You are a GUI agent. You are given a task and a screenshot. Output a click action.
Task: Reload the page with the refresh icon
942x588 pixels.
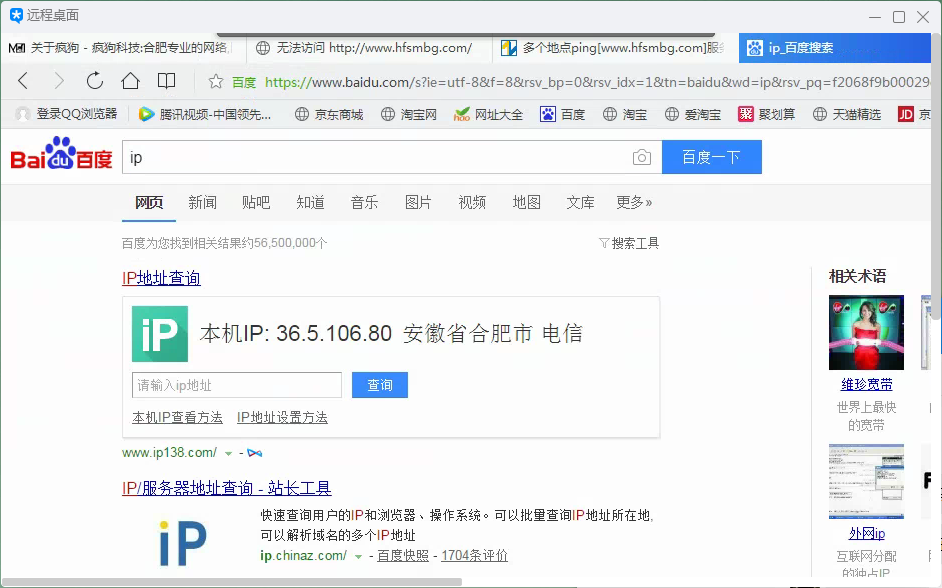(x=95, y=80)
